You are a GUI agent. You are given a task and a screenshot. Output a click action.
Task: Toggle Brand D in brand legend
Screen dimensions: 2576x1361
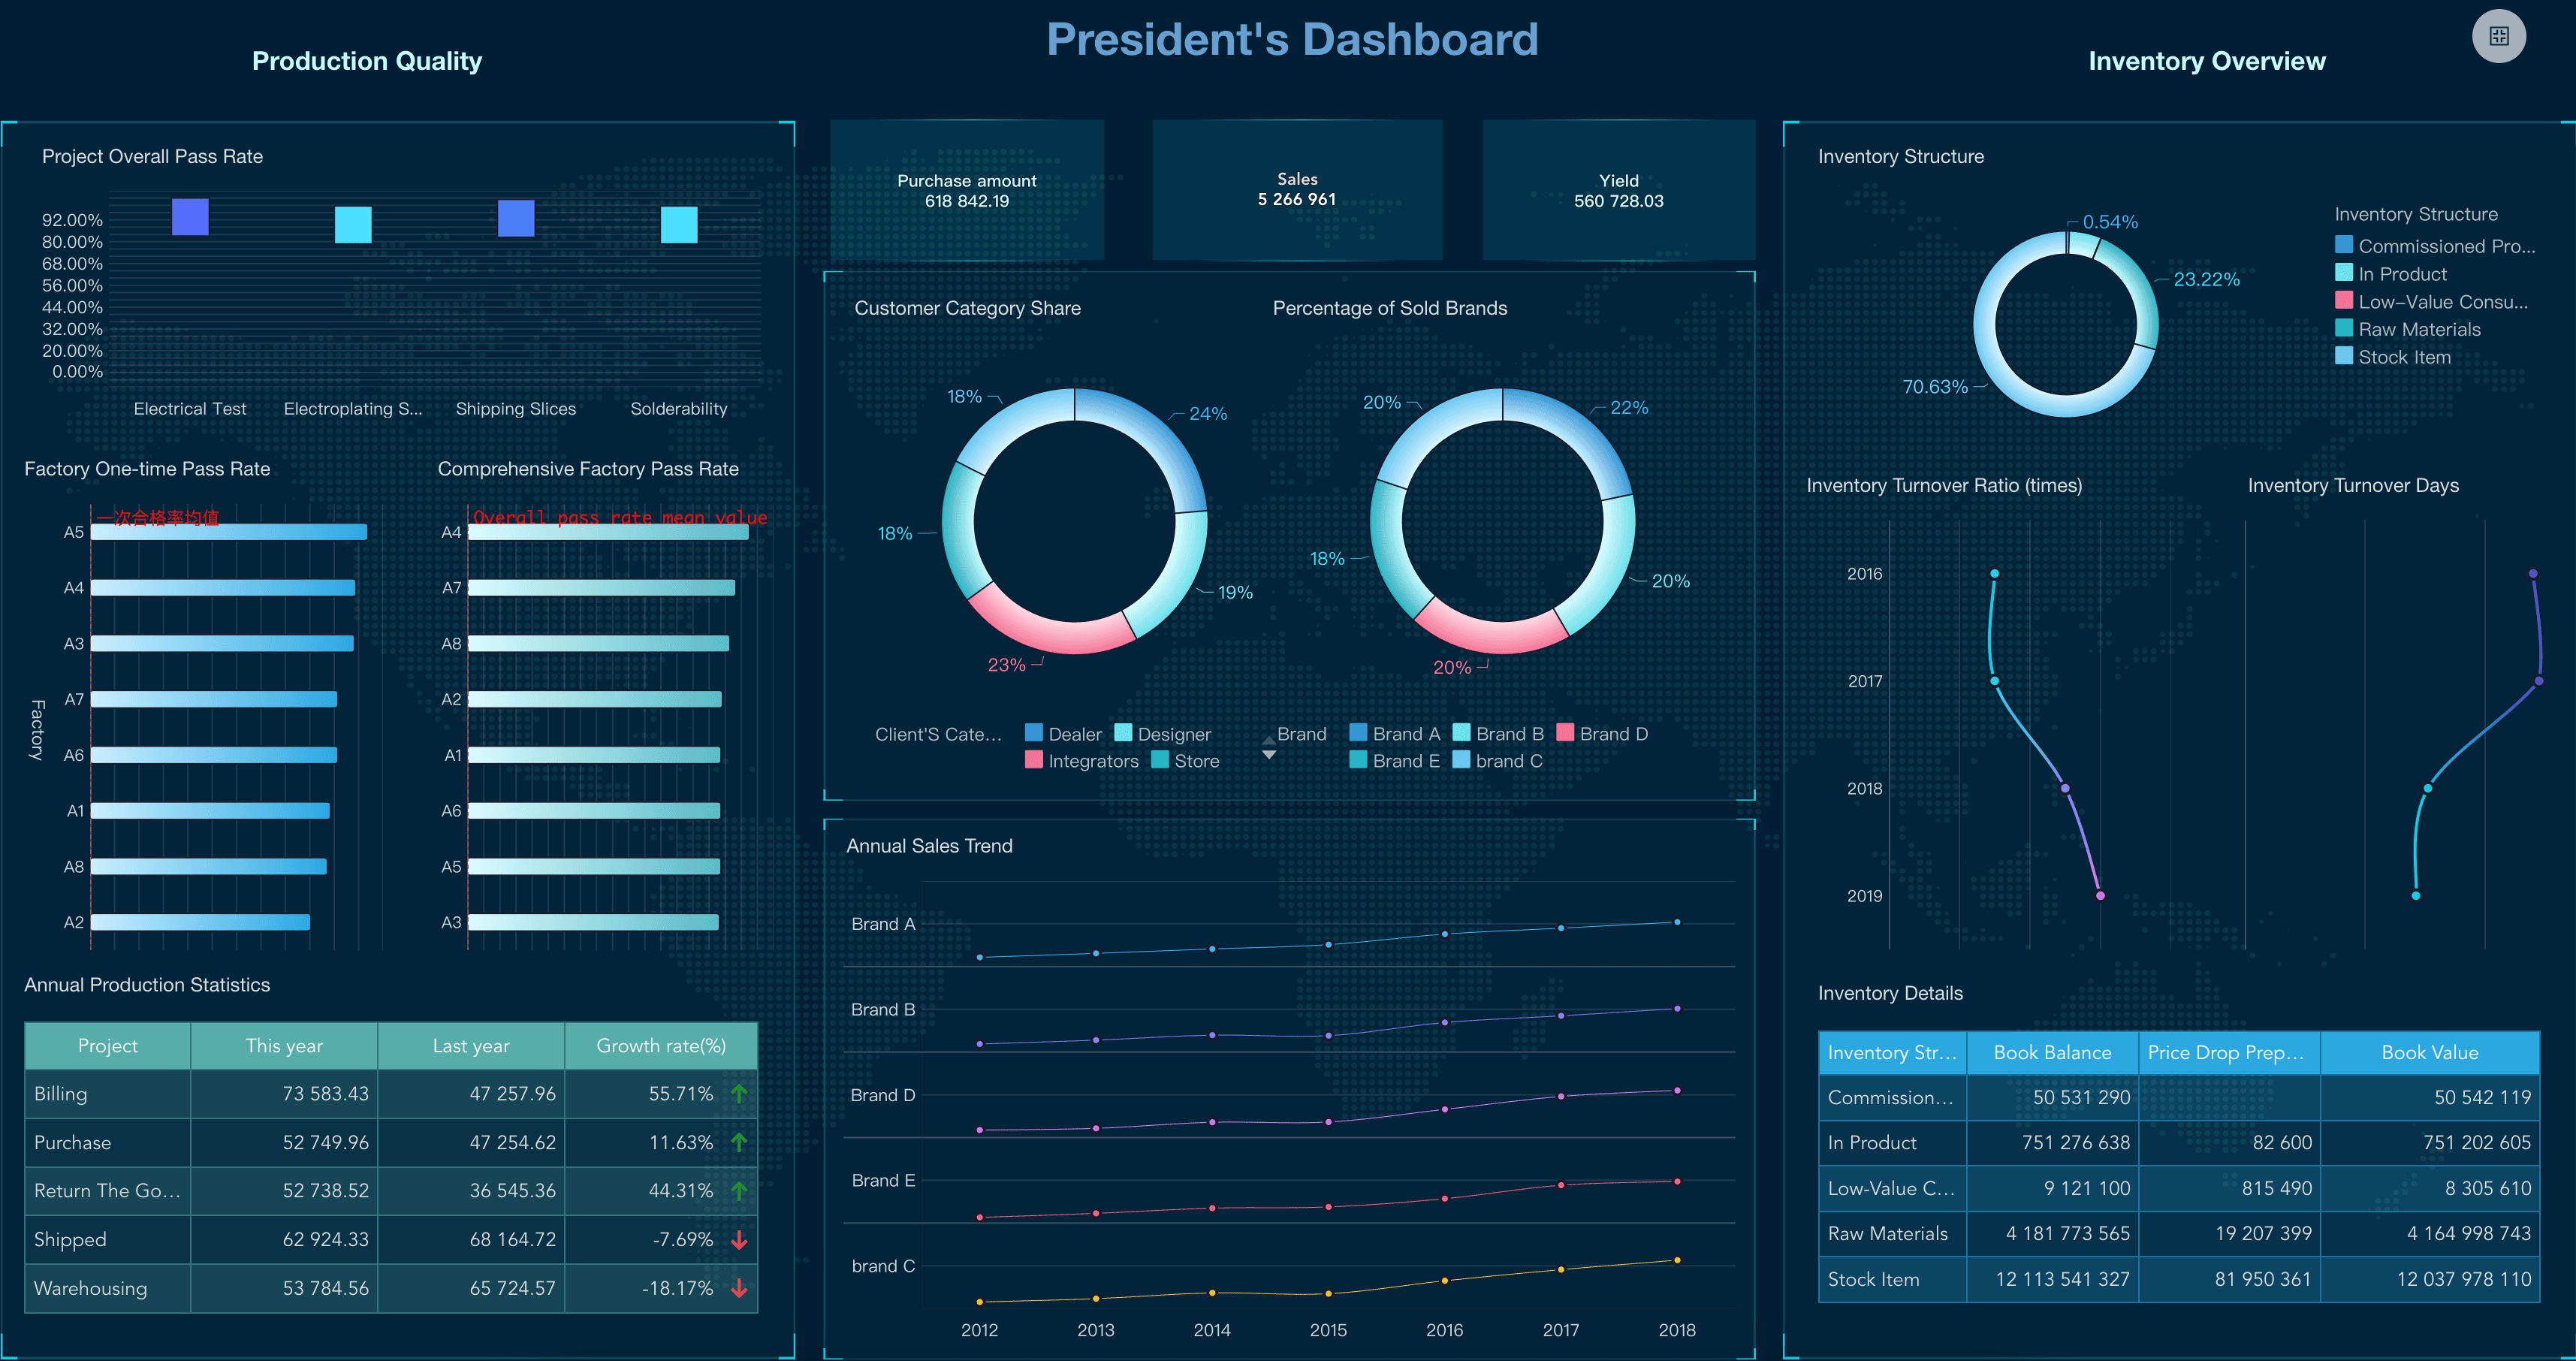(1602, 734)
